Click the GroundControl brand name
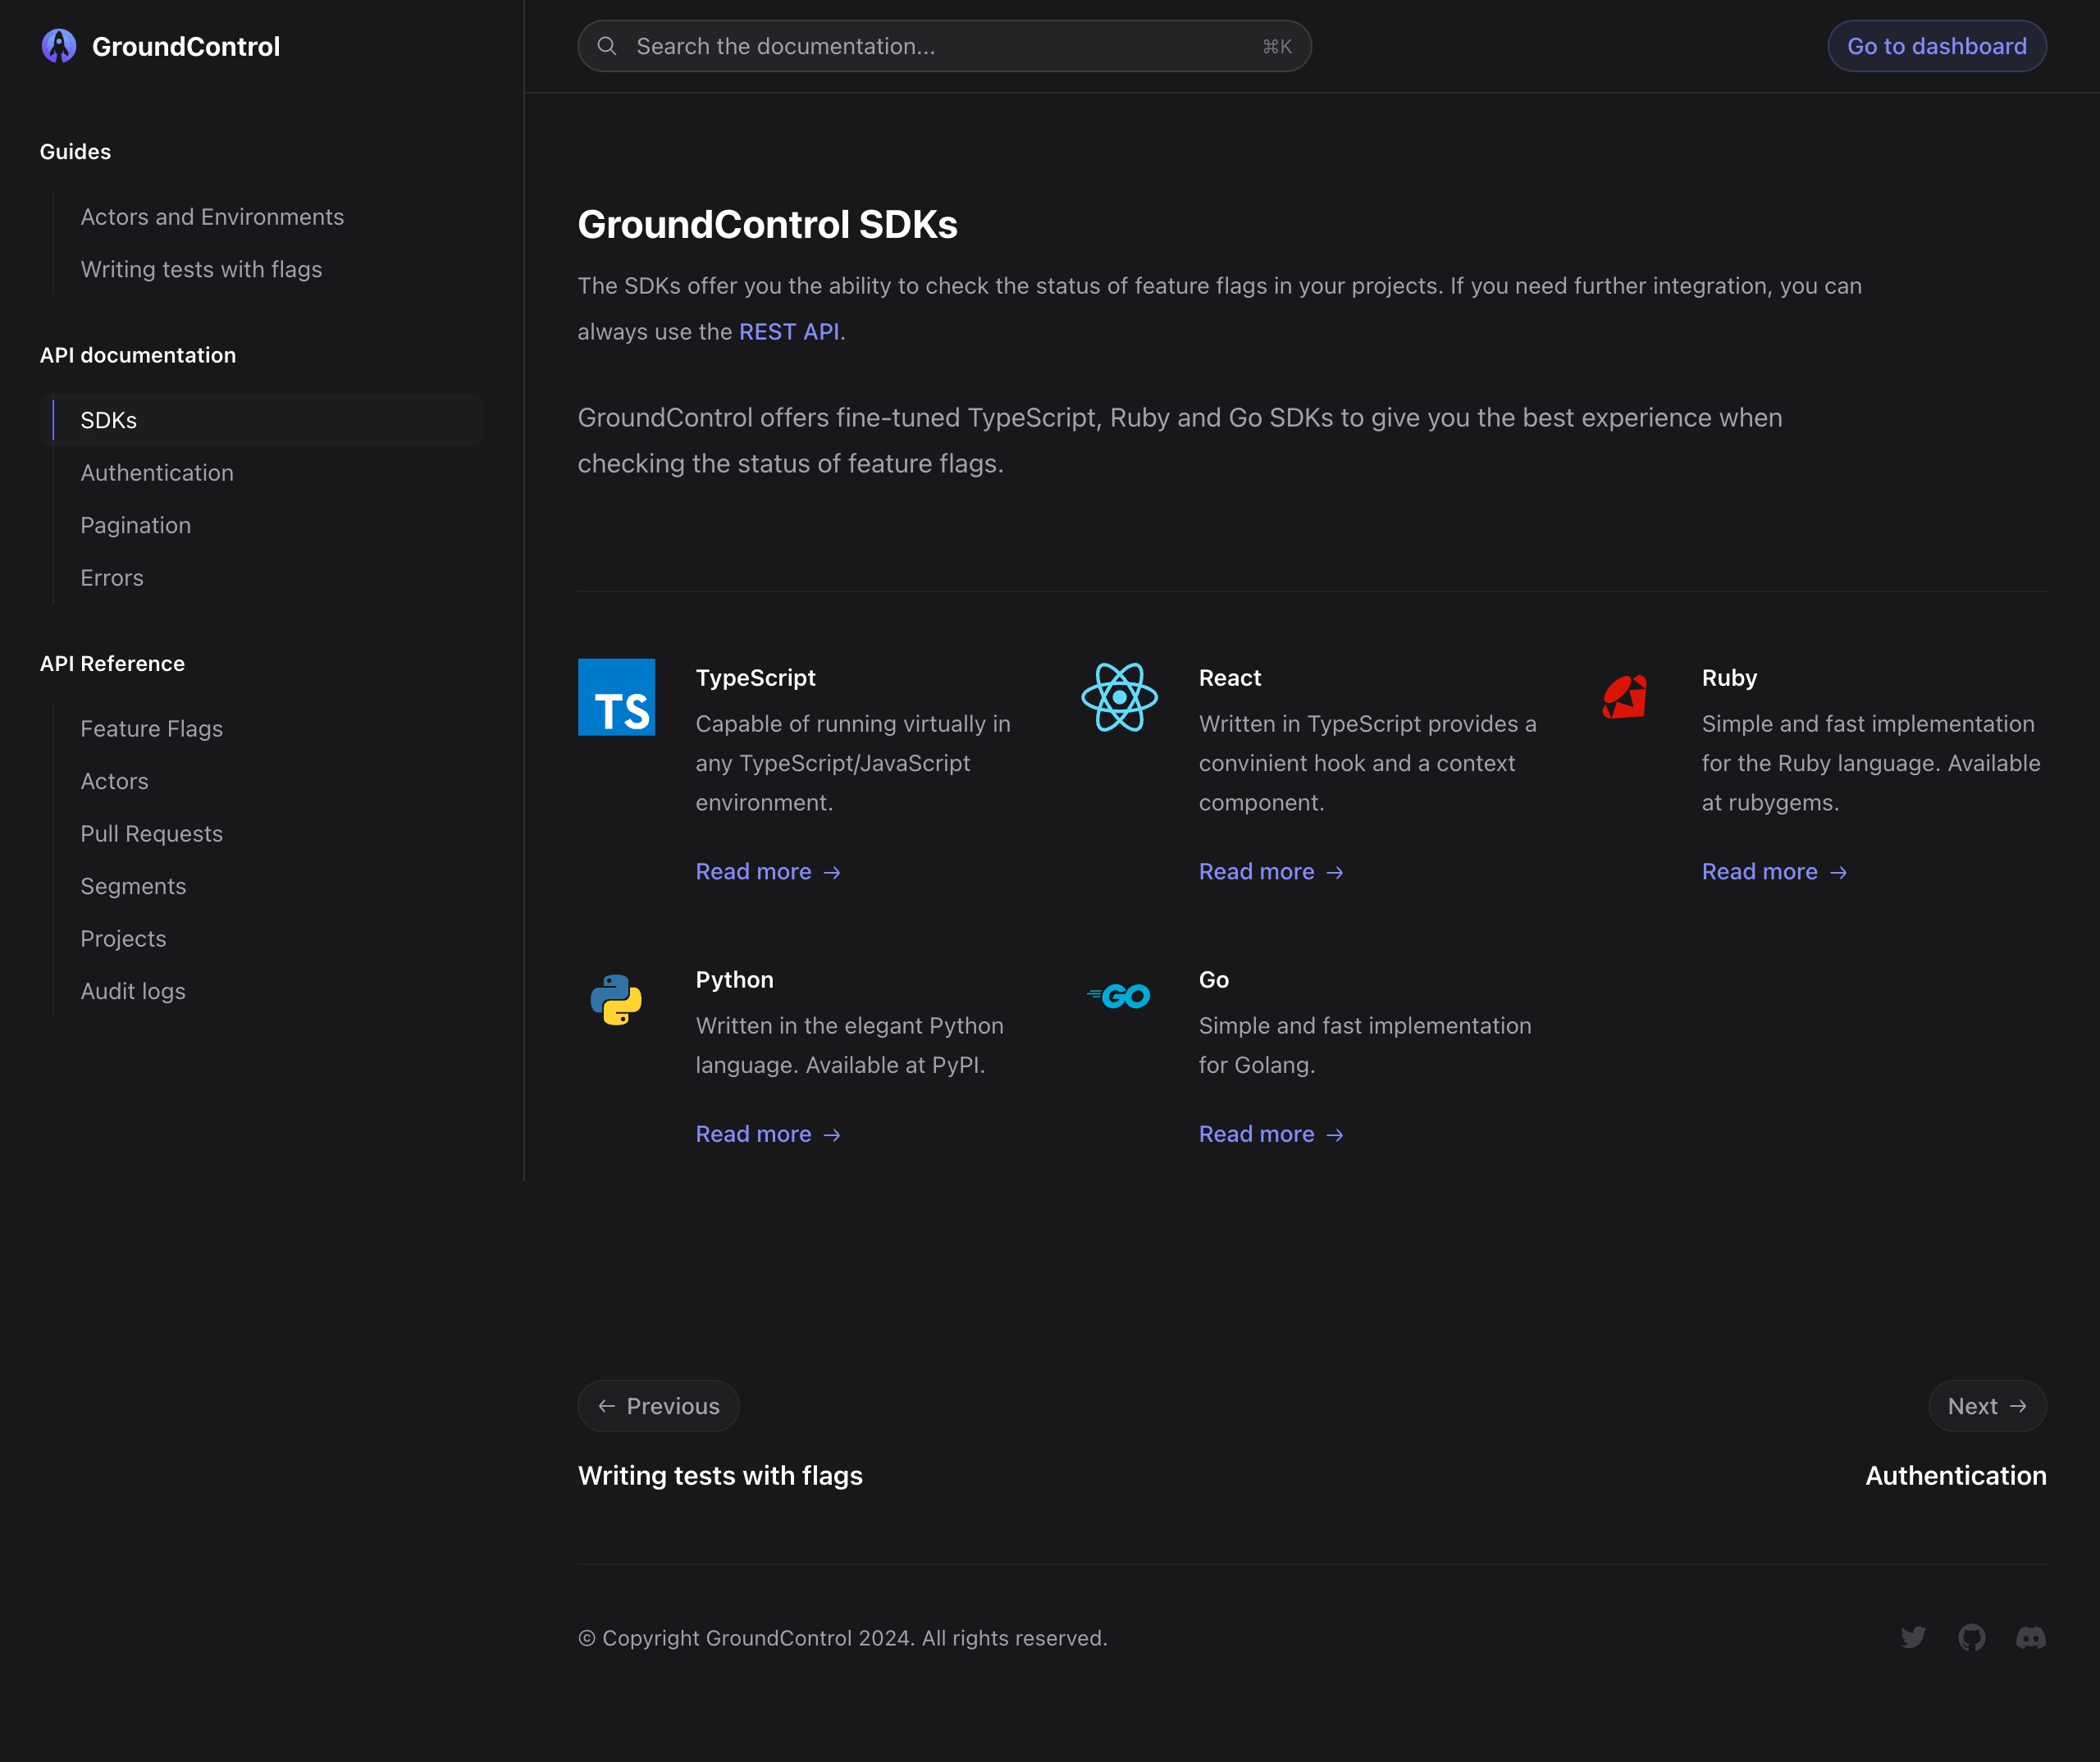The image size is (2100, 1762). pyautogui.click(x=186, y=46)
